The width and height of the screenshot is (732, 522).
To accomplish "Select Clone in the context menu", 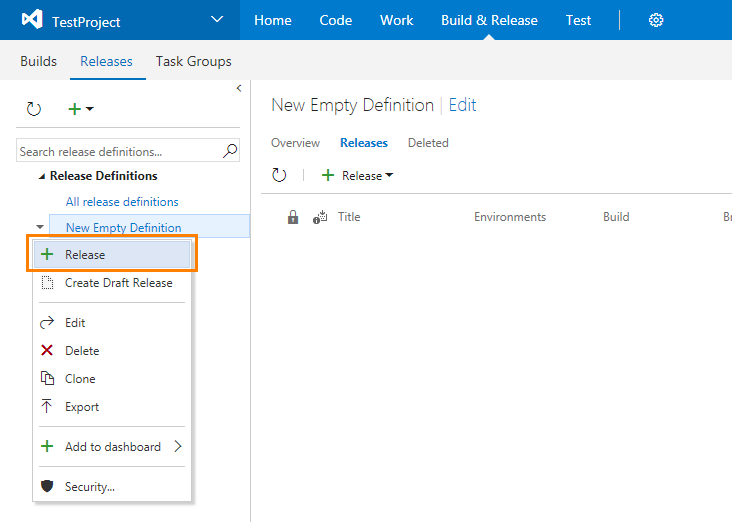I will pyautogui.click(x=80, y=379).
